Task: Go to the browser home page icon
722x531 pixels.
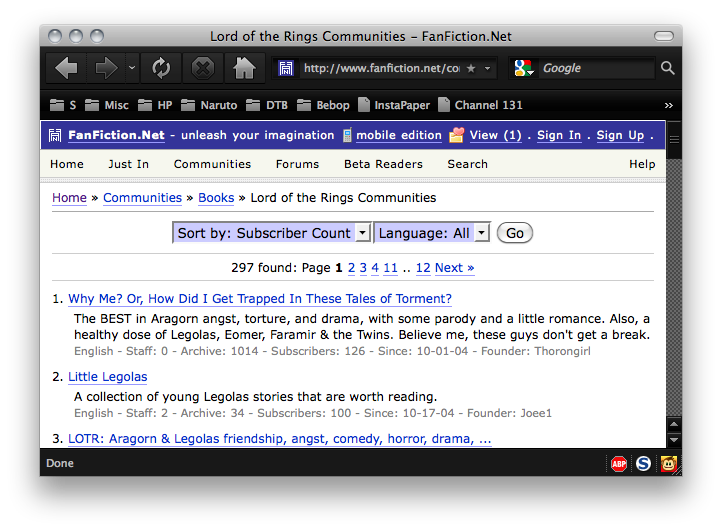Action: tap(244, 68)
